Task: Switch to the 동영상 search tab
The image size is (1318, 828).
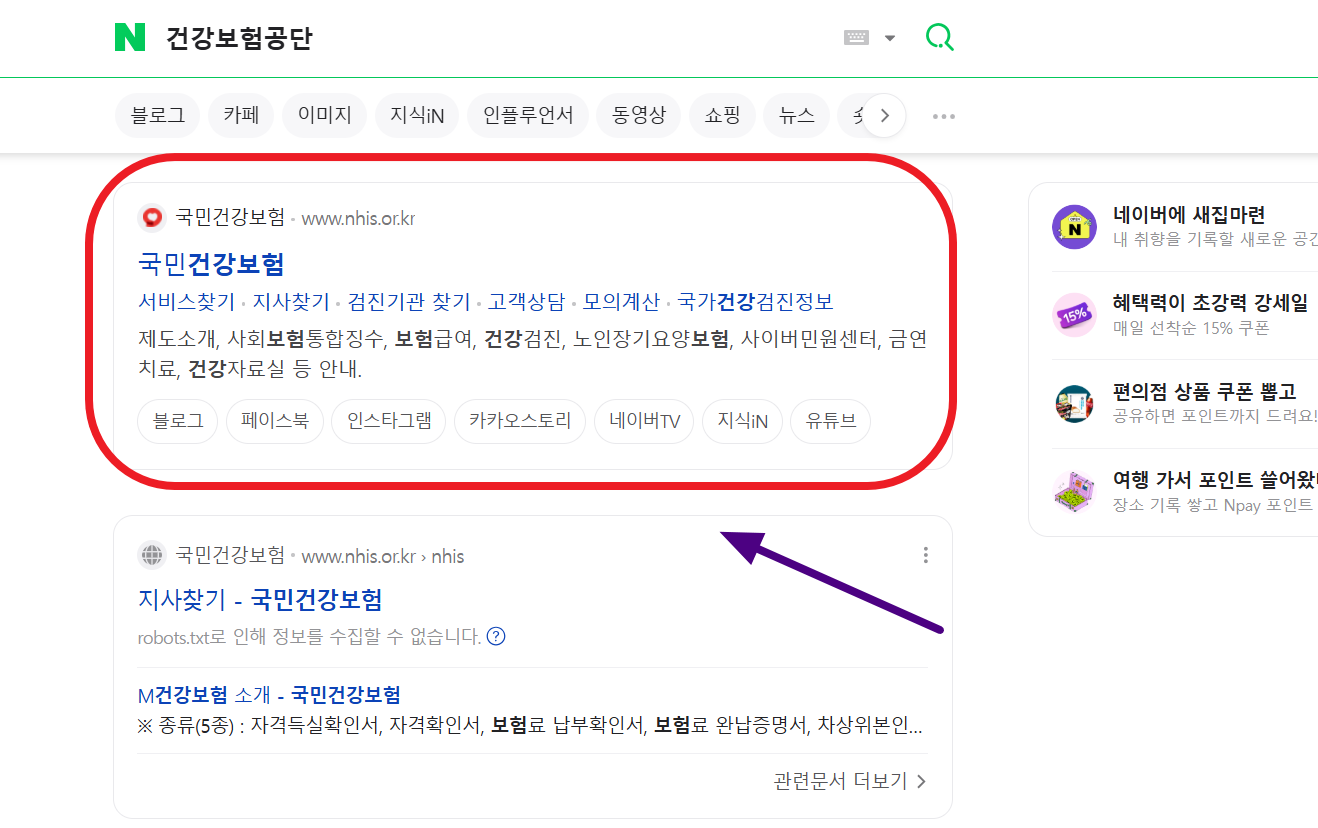Action: point(639,116)
